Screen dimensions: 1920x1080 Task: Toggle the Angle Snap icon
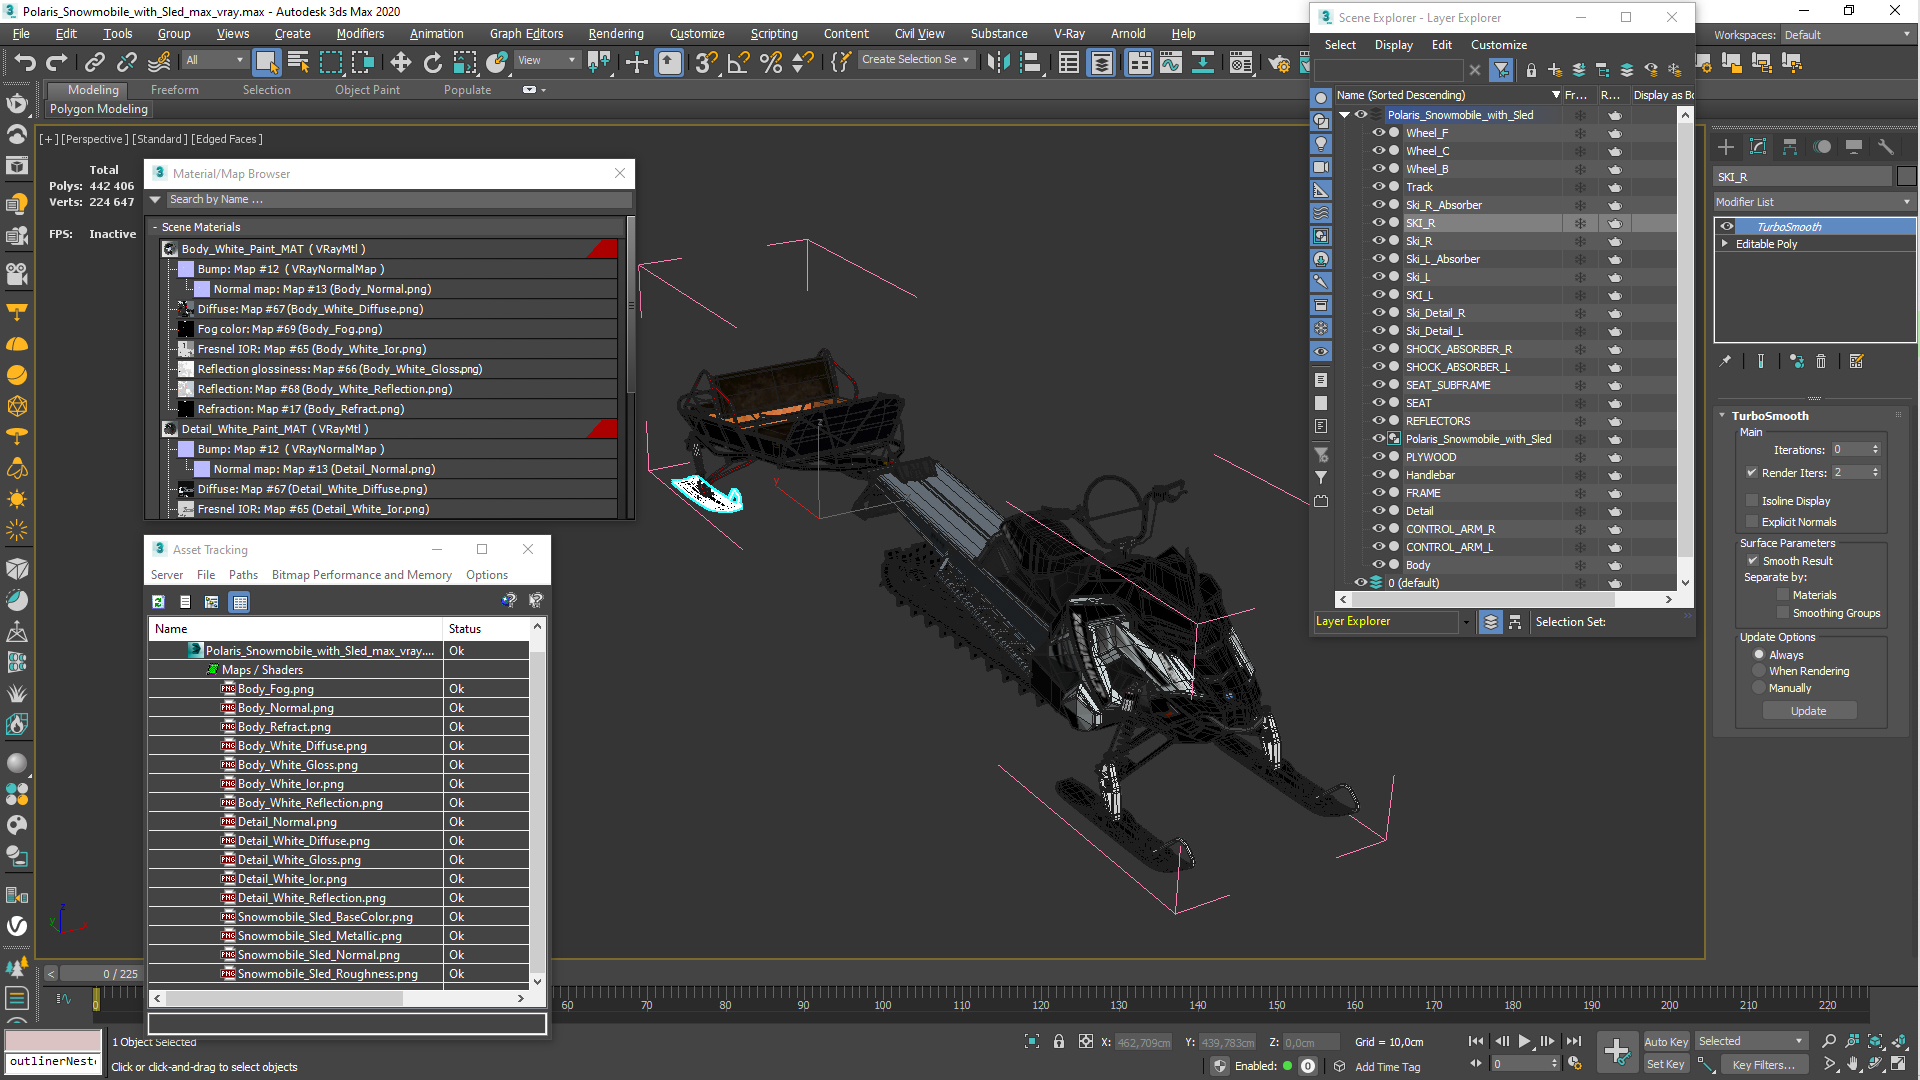(x=739, y=62)
